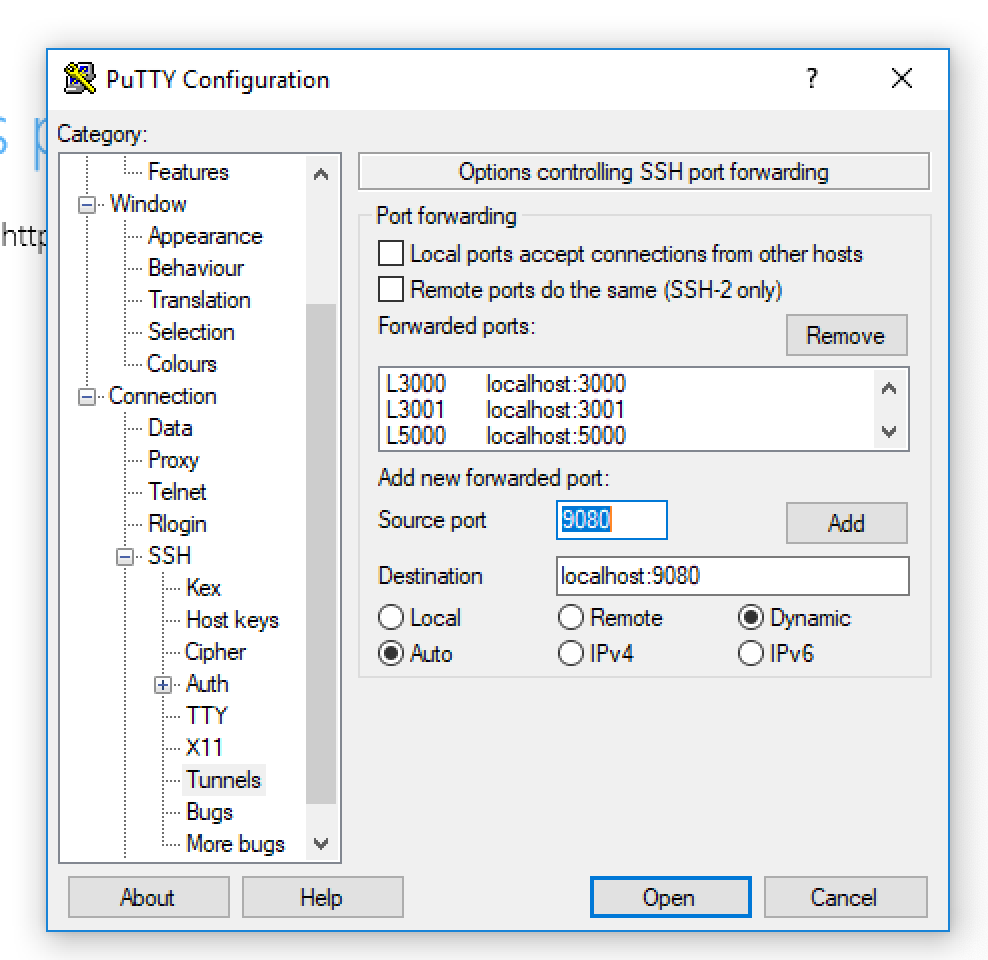Select the Window category label
The height and width of the screenshot is (960, 988).
tap(148, 204)
